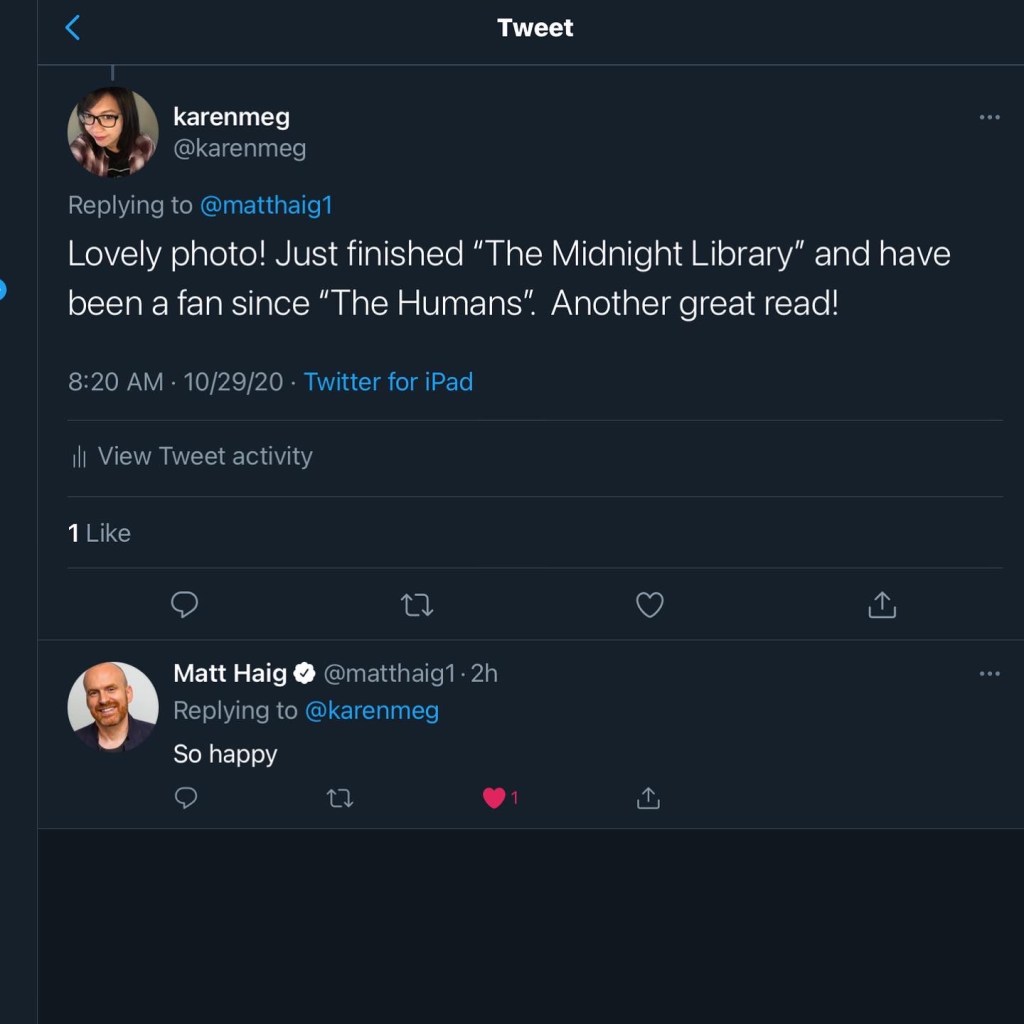Open the @karenmeg mention link

(x=371, y=711)
